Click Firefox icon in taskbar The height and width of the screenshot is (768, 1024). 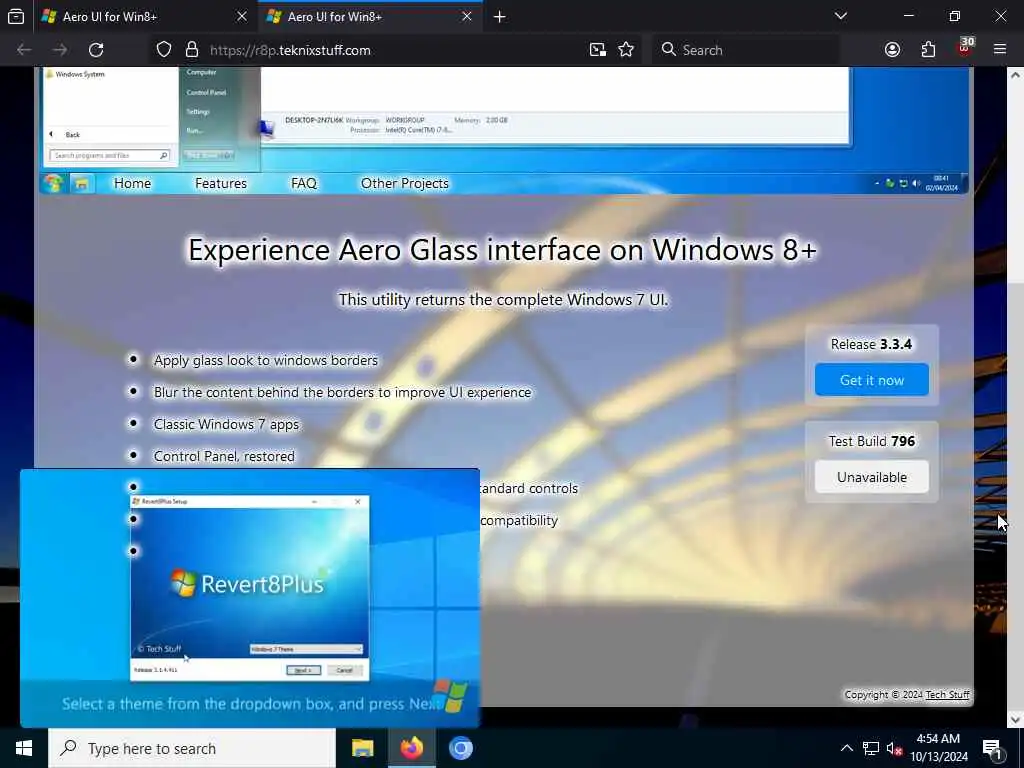pyautogui.click(x=411, y=748)
